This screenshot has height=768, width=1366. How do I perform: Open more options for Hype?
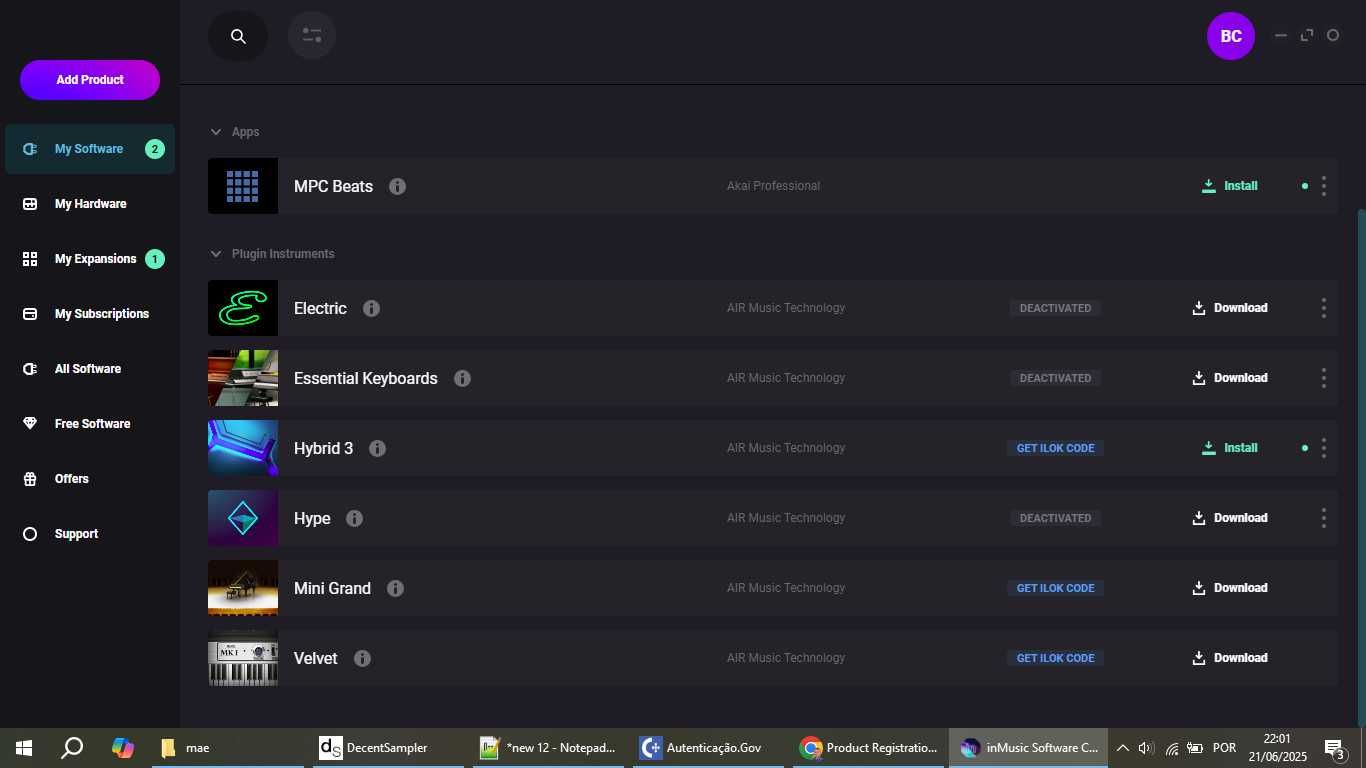[x=1324, y=518]
